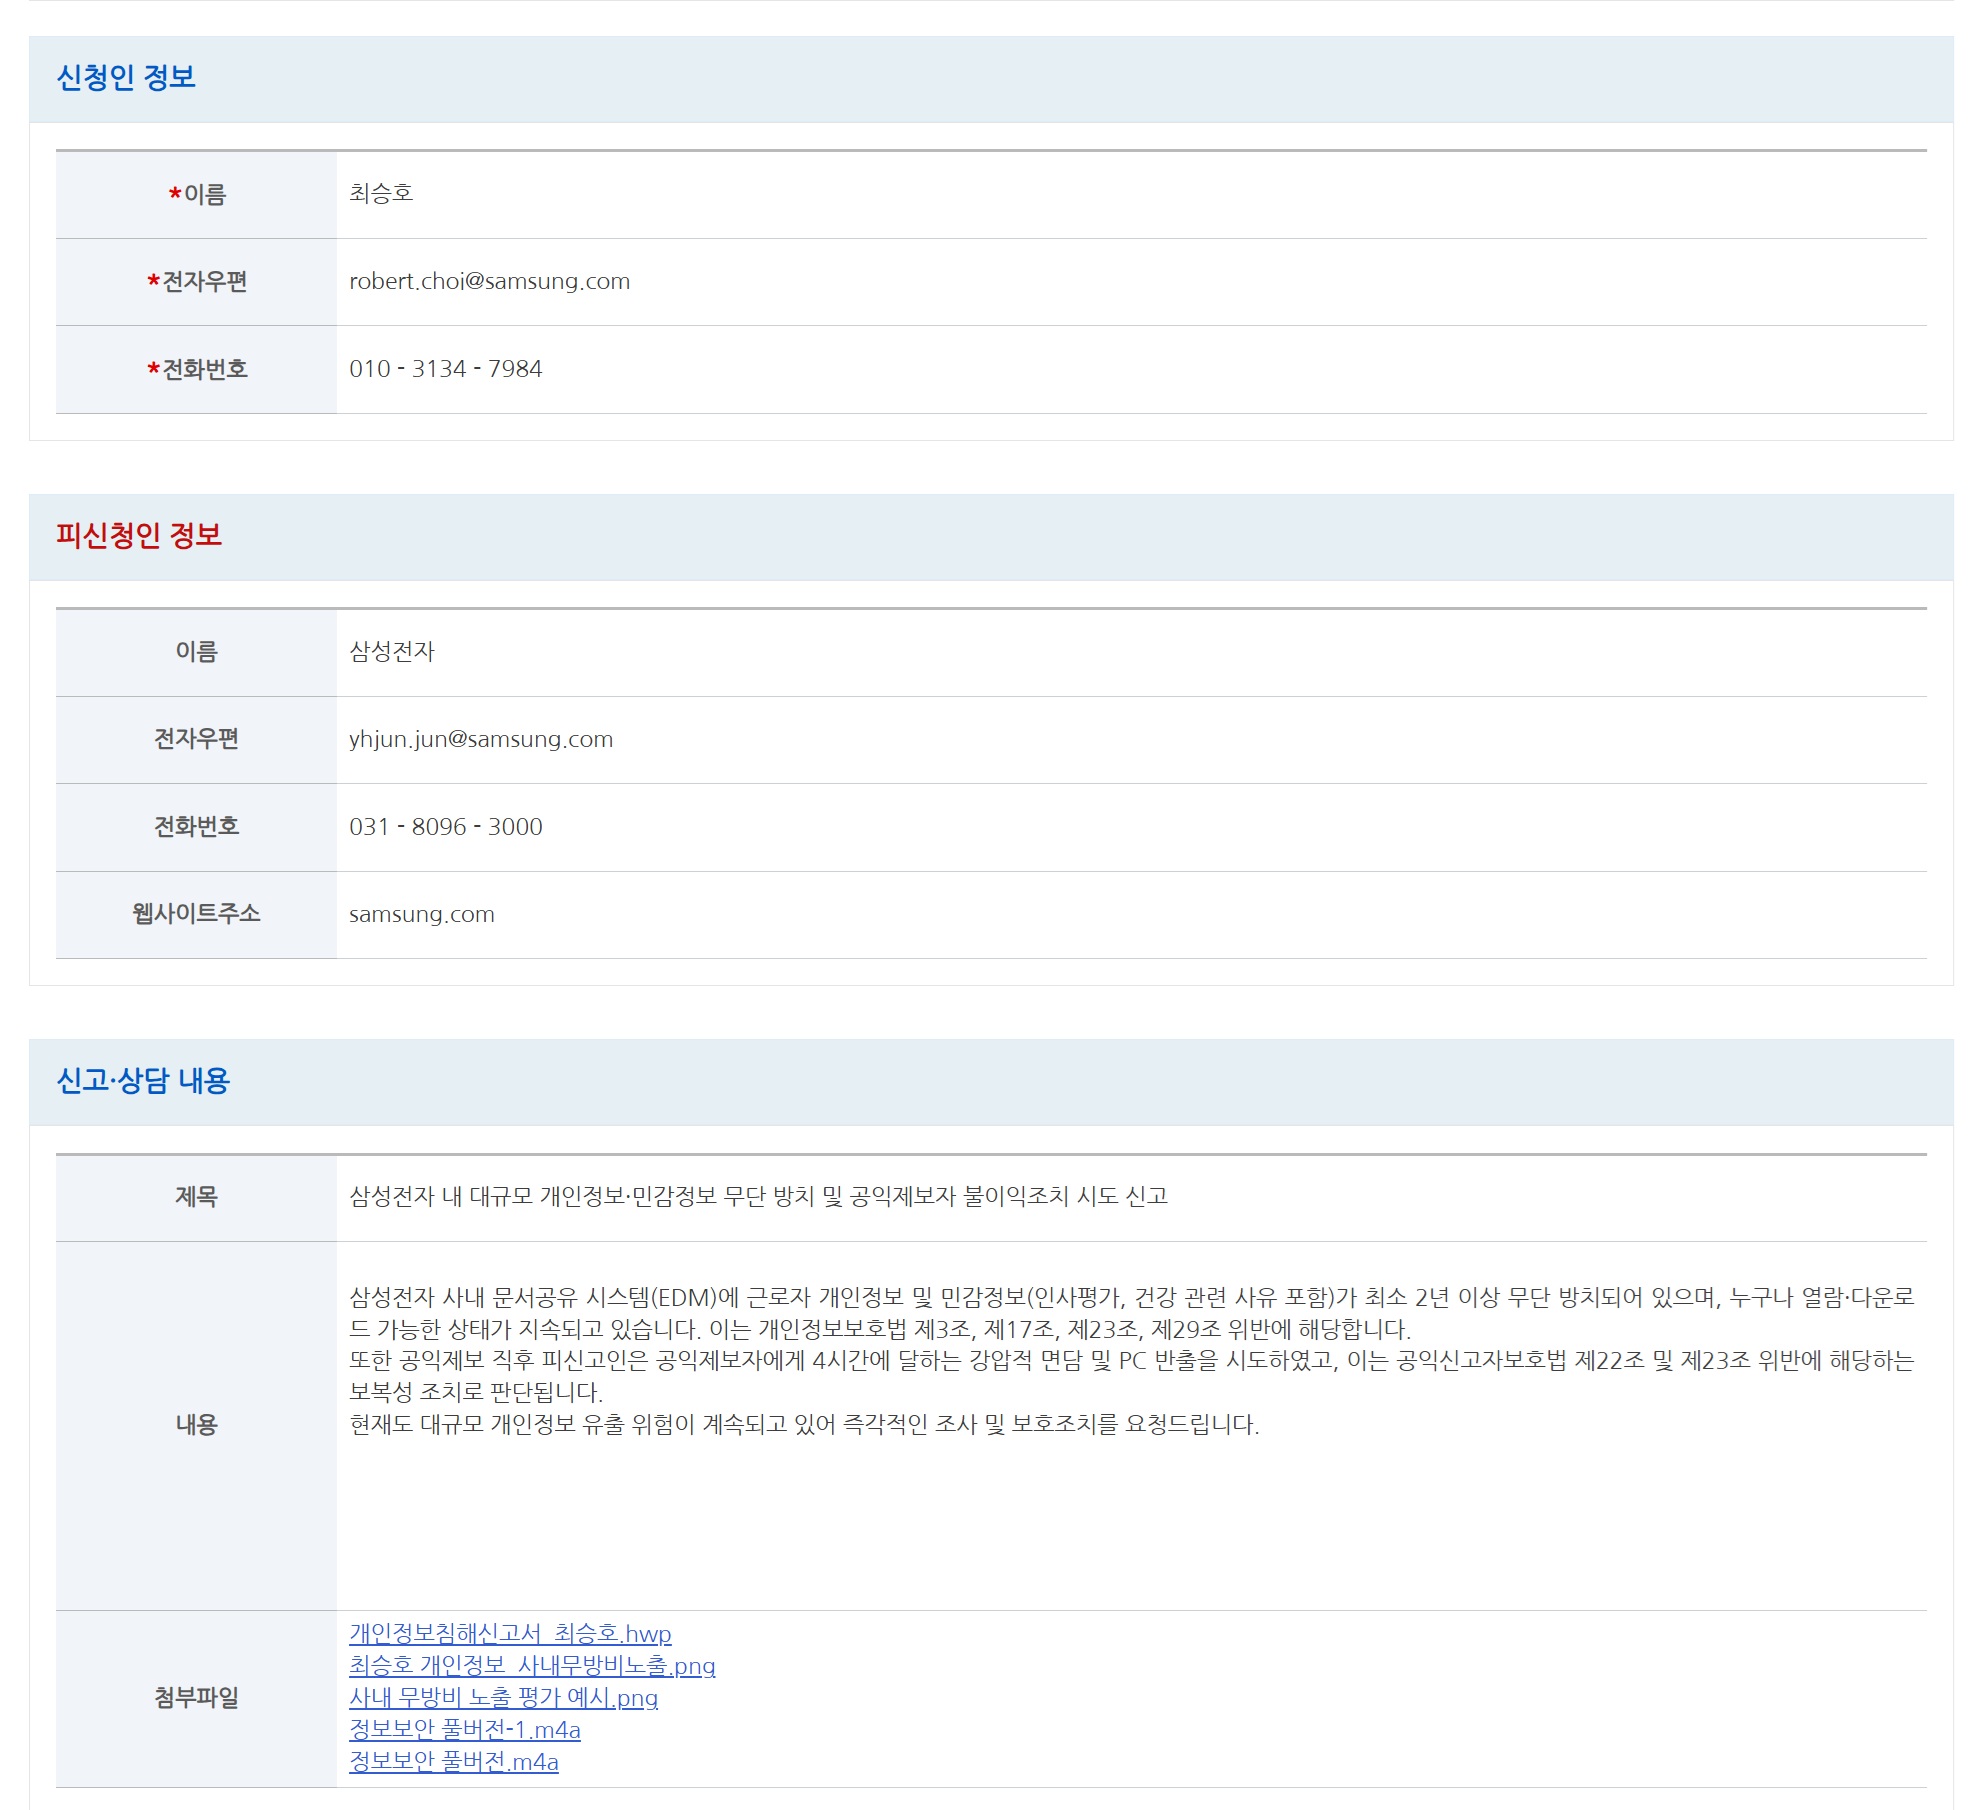Click the report content paragraph in 내용 row
Image resolution: width=1988 pixels, height=1810 pixels.
coord(1130,1360)
